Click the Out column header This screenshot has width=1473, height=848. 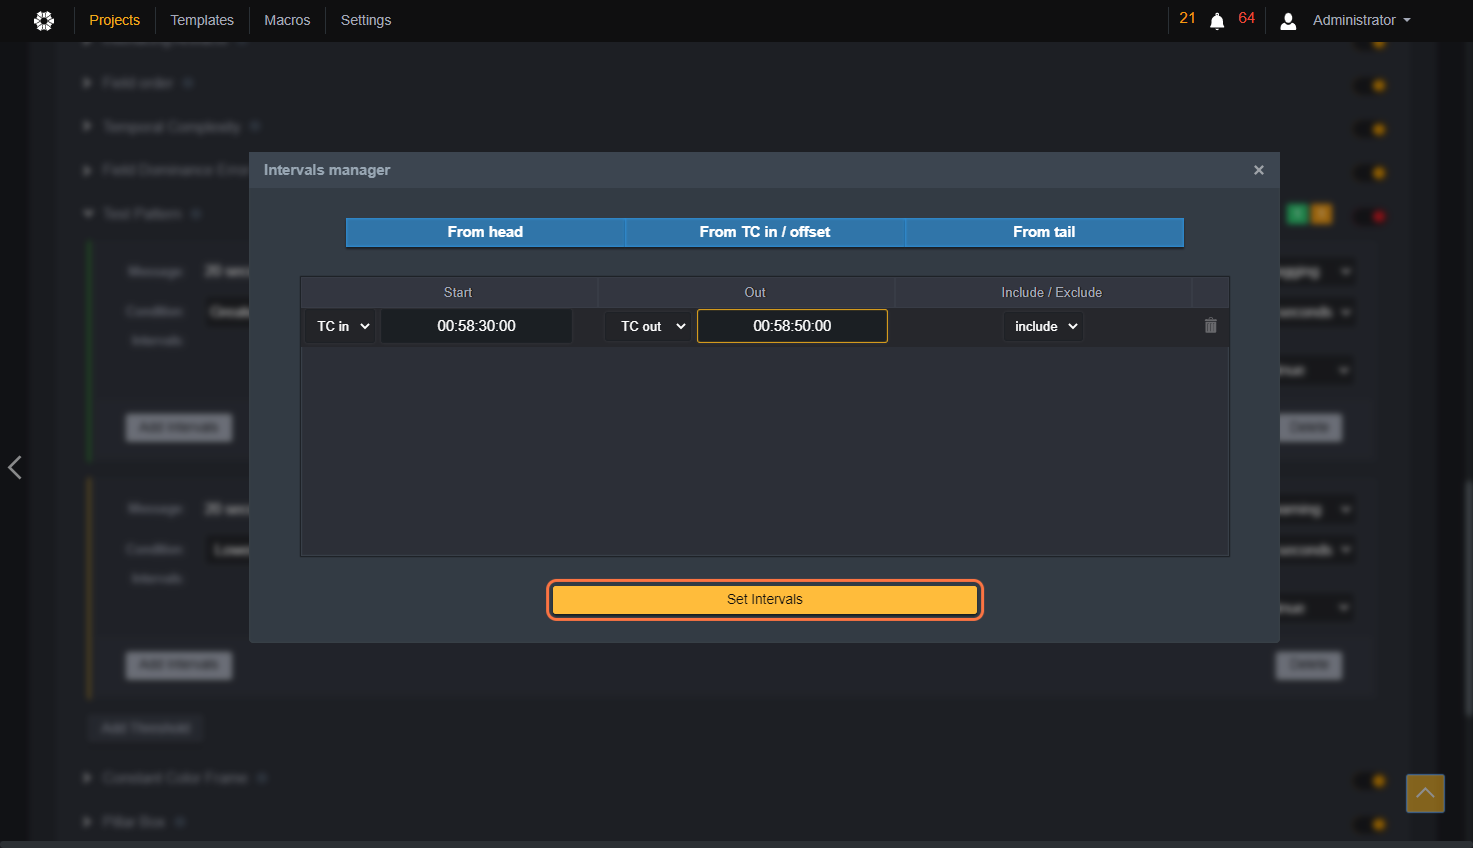(755, 292)
